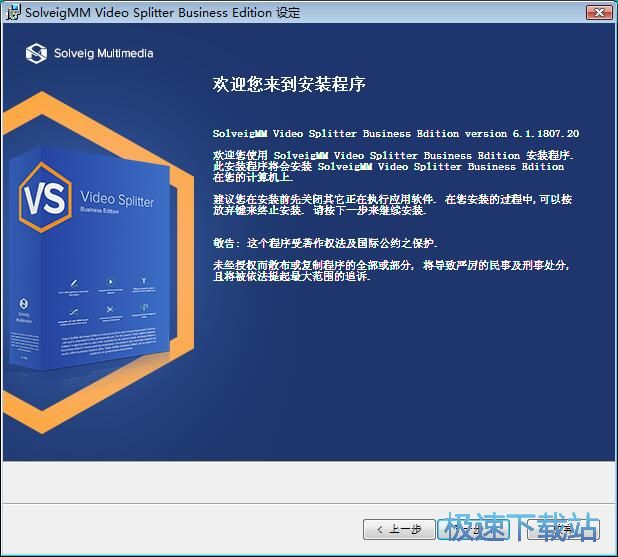This screenshot has height=557, width=618.
Task: Click the heading 欢迎您来到安装程序
Action: click(x=289, y=84)
